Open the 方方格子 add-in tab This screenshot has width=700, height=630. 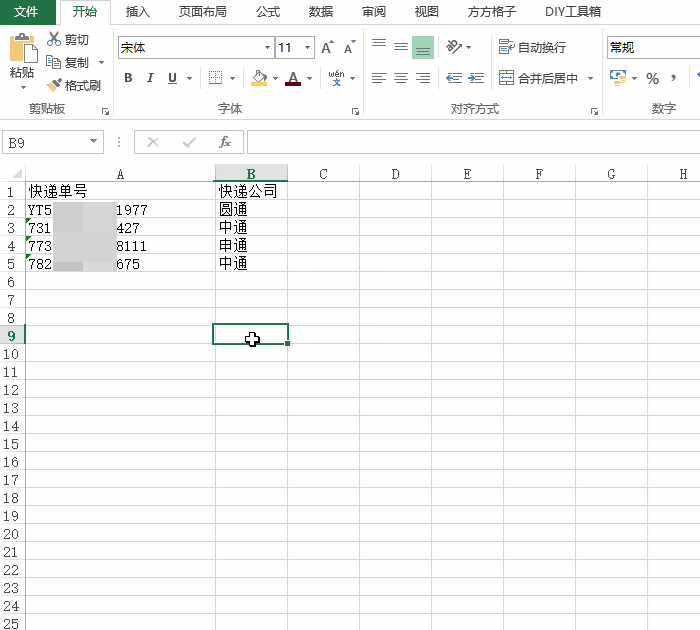point(492,12)
